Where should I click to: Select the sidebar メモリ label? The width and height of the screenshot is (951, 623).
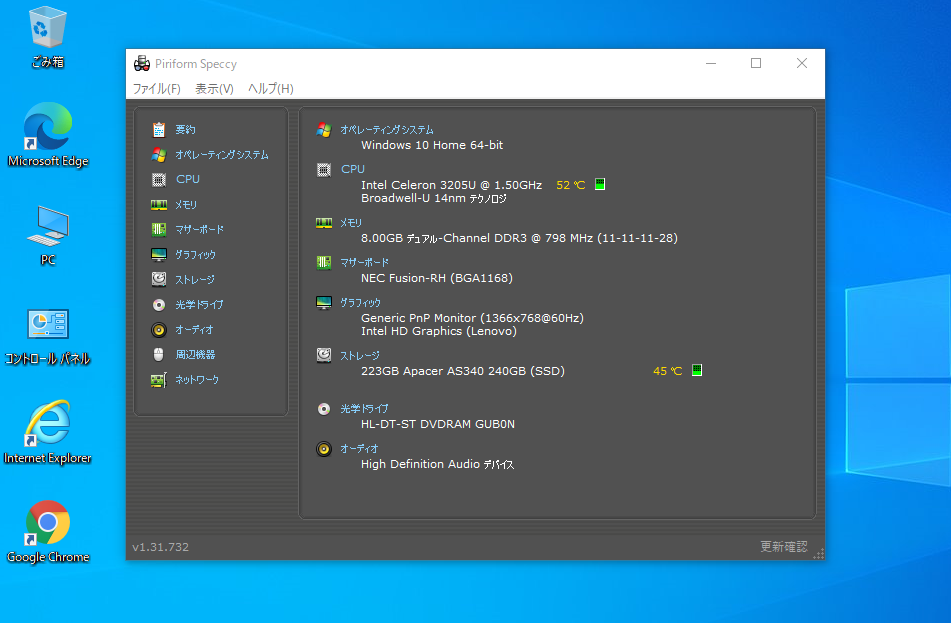click(x=186, y=205)
